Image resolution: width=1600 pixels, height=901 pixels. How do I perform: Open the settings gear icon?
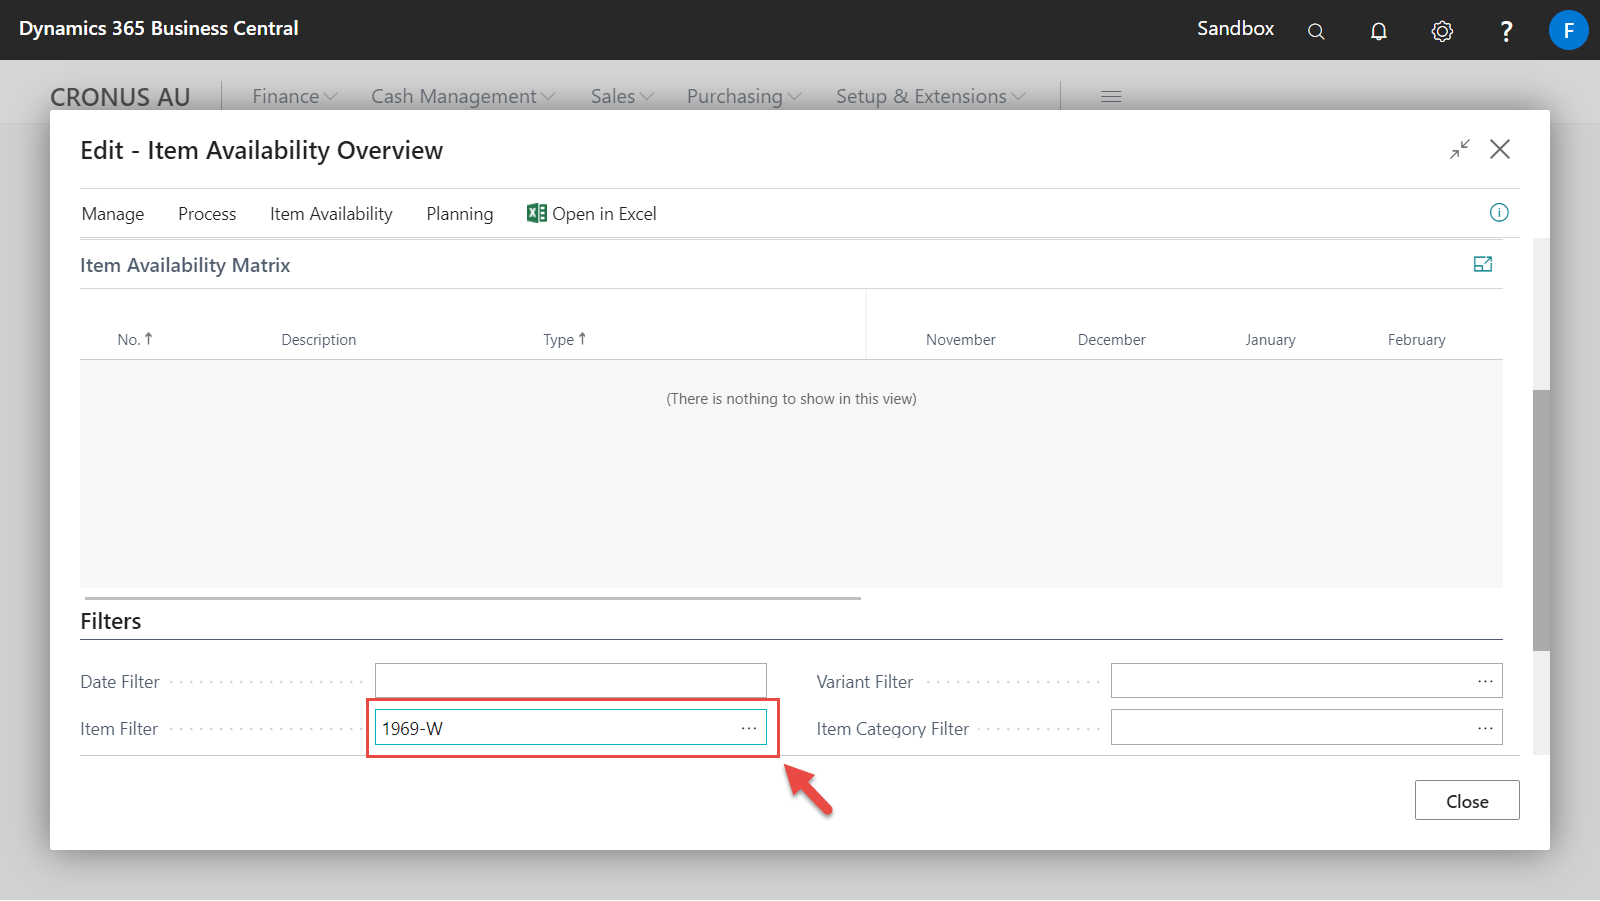pos(1442,31)
